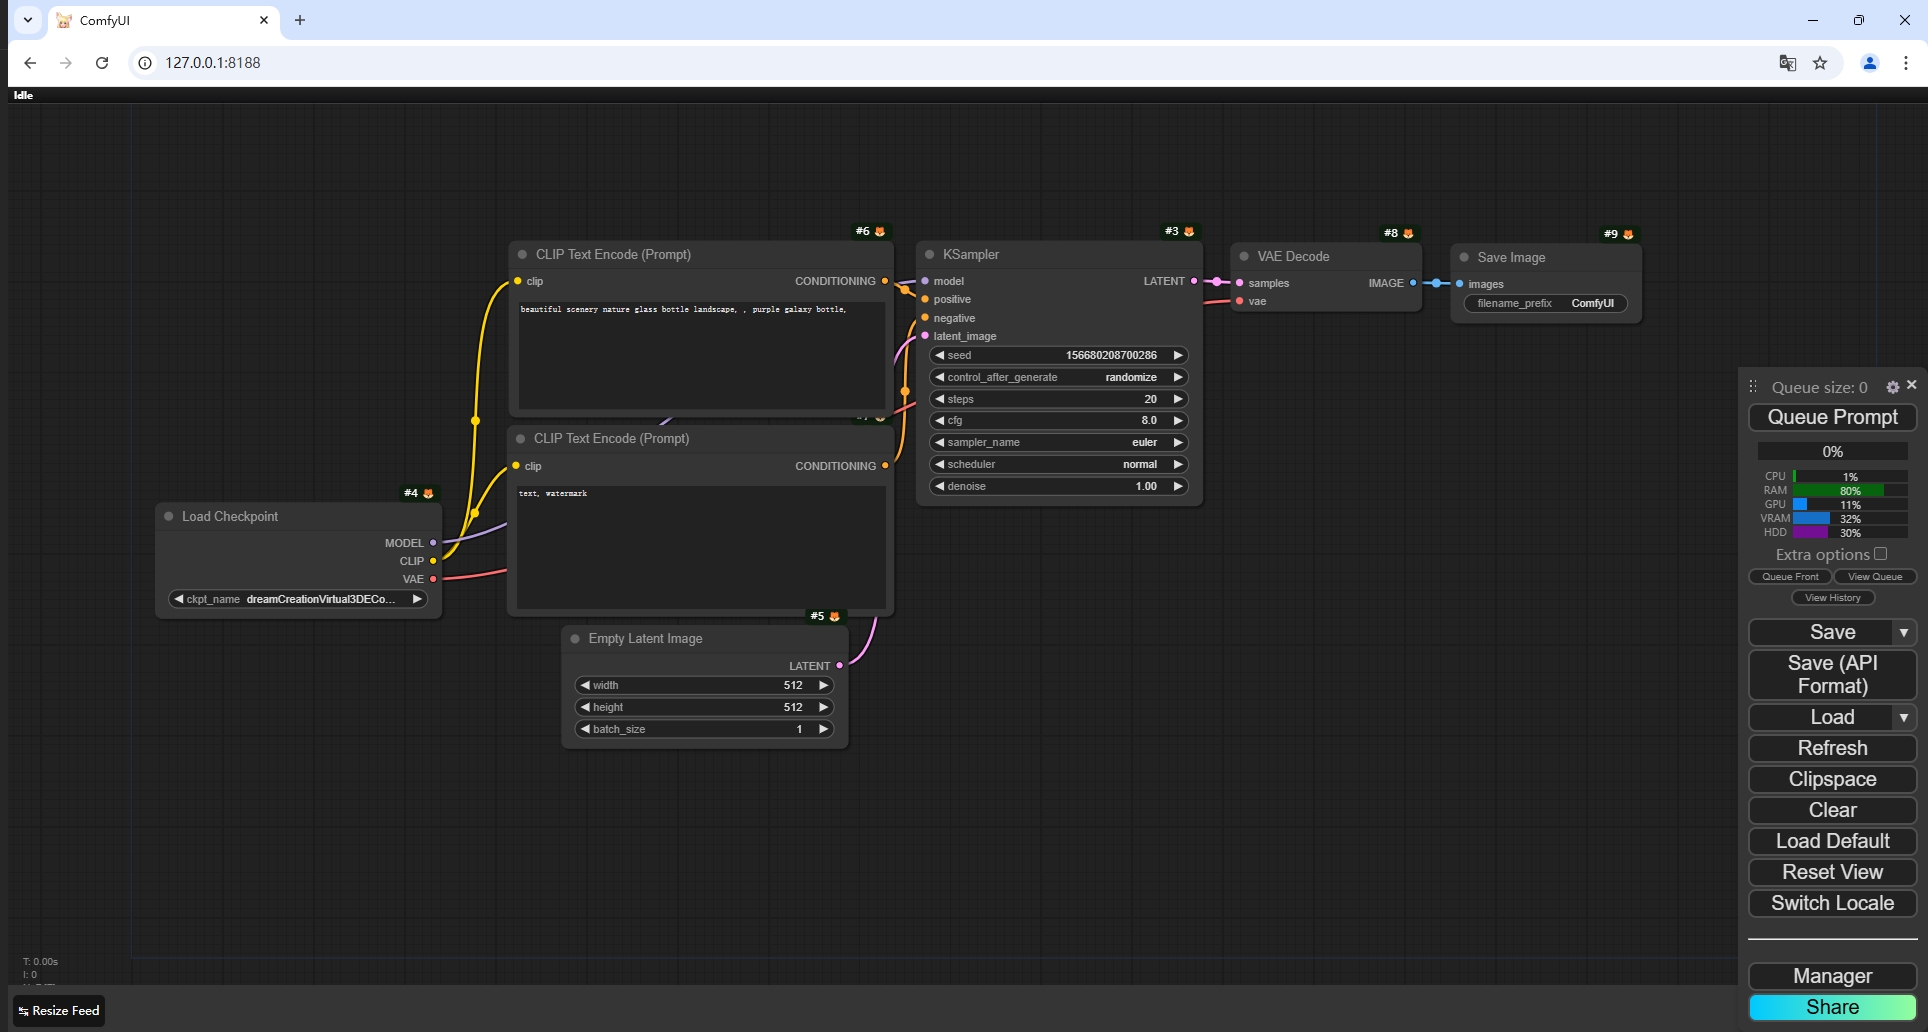Open the sampler_name selector showing euler
1928x1032 pixels.
pyautogui.click(x=1058, y=442)
